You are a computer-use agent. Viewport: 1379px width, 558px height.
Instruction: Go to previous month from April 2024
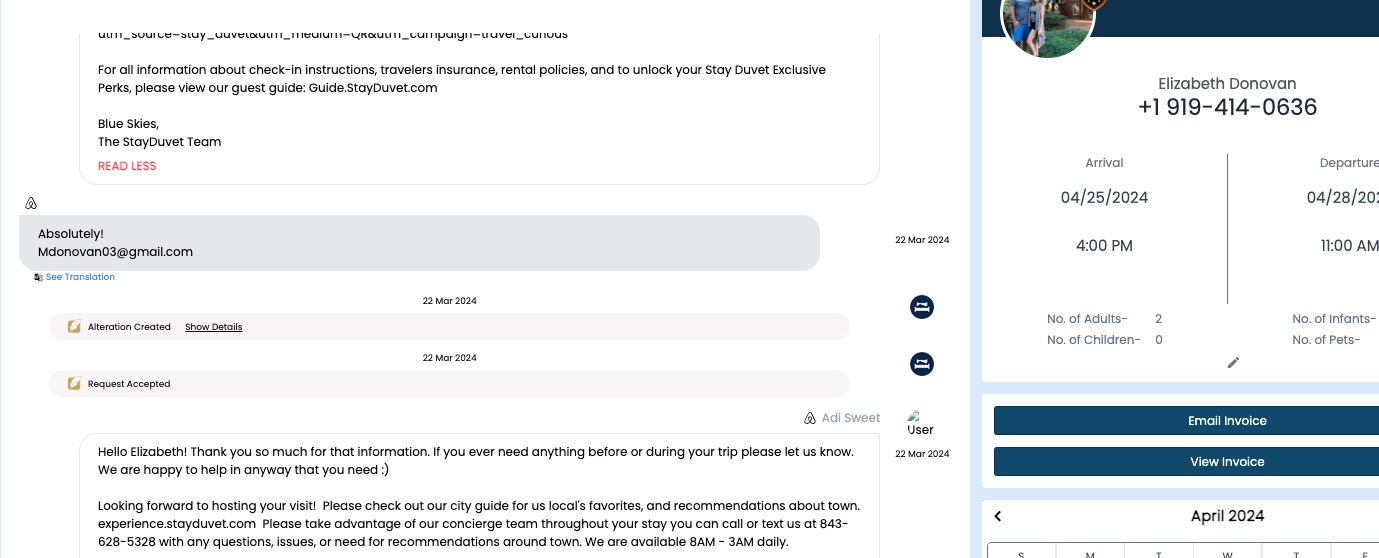[998, 516]
